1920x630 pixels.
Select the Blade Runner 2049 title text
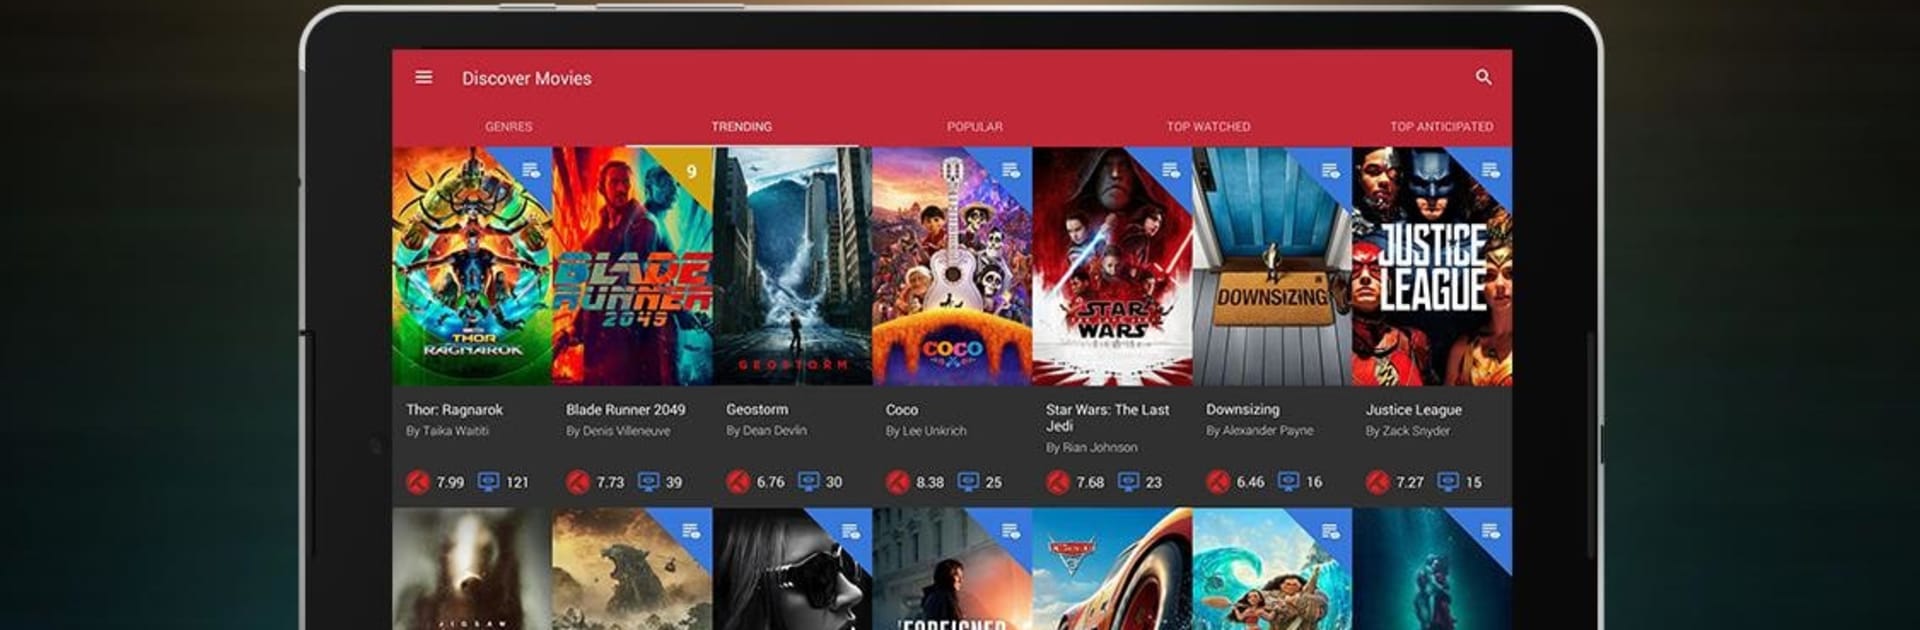(x=626, y=410)
